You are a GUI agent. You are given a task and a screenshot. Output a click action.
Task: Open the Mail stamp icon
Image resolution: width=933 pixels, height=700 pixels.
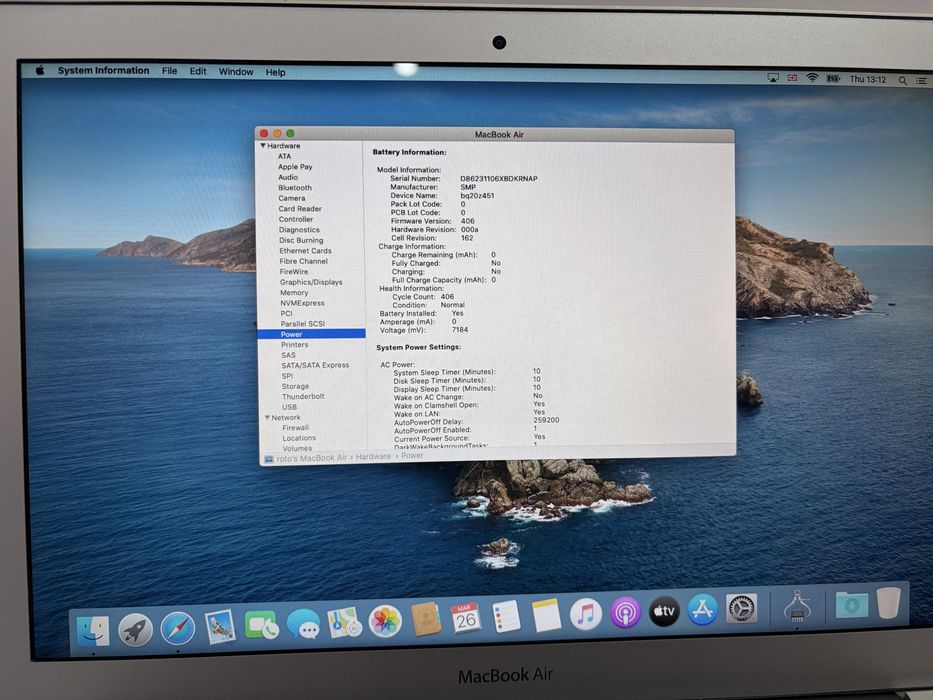click(220, 627)
